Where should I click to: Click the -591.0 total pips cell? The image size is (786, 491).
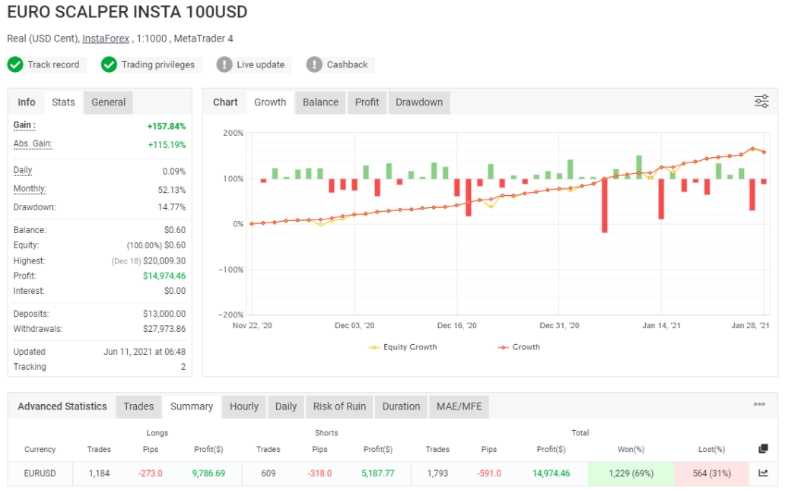489,473
